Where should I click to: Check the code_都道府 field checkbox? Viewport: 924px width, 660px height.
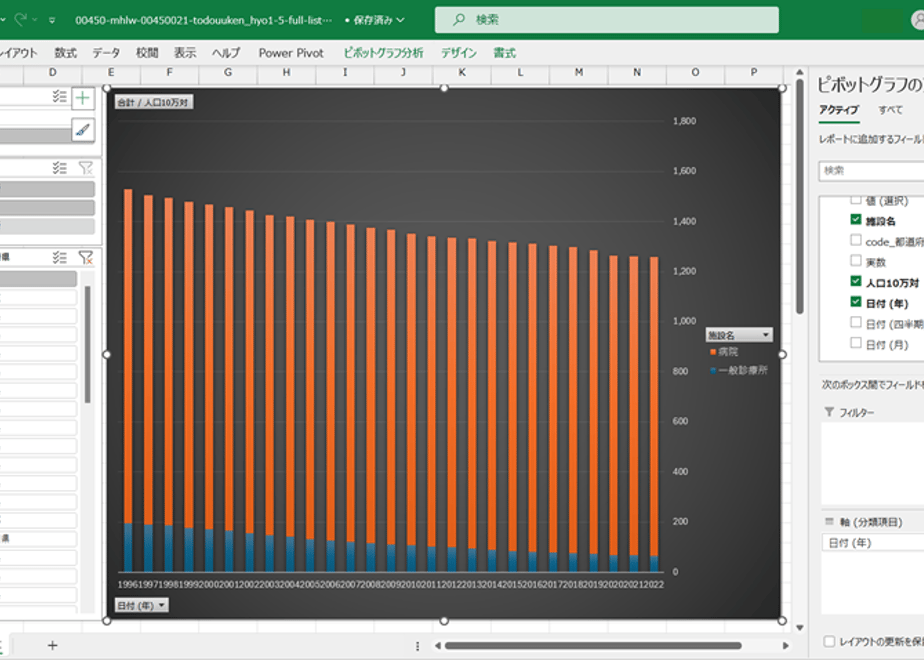856,240
